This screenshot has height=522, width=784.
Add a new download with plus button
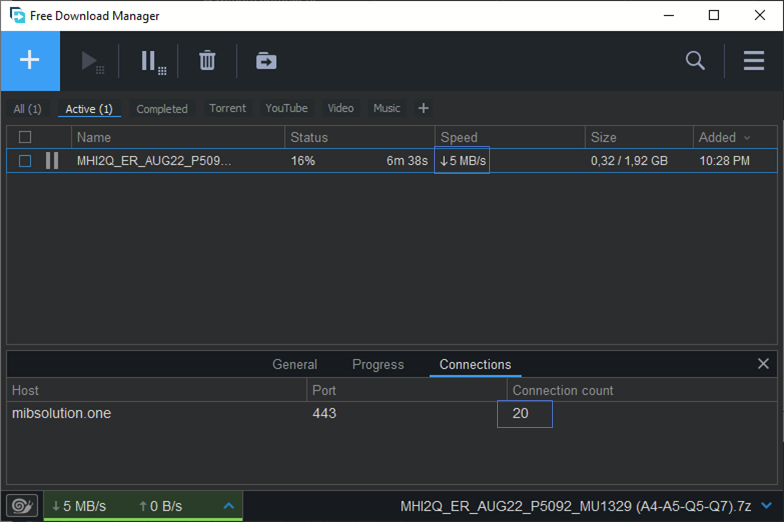tap(30, 60)
